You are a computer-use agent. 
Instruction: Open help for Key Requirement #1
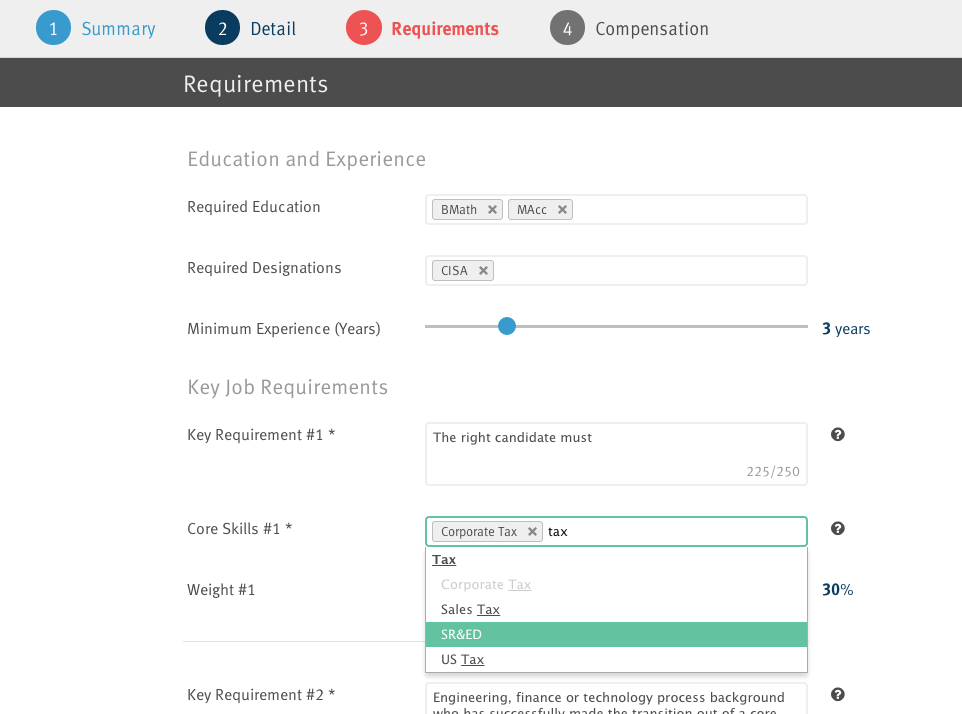(837, 435)
